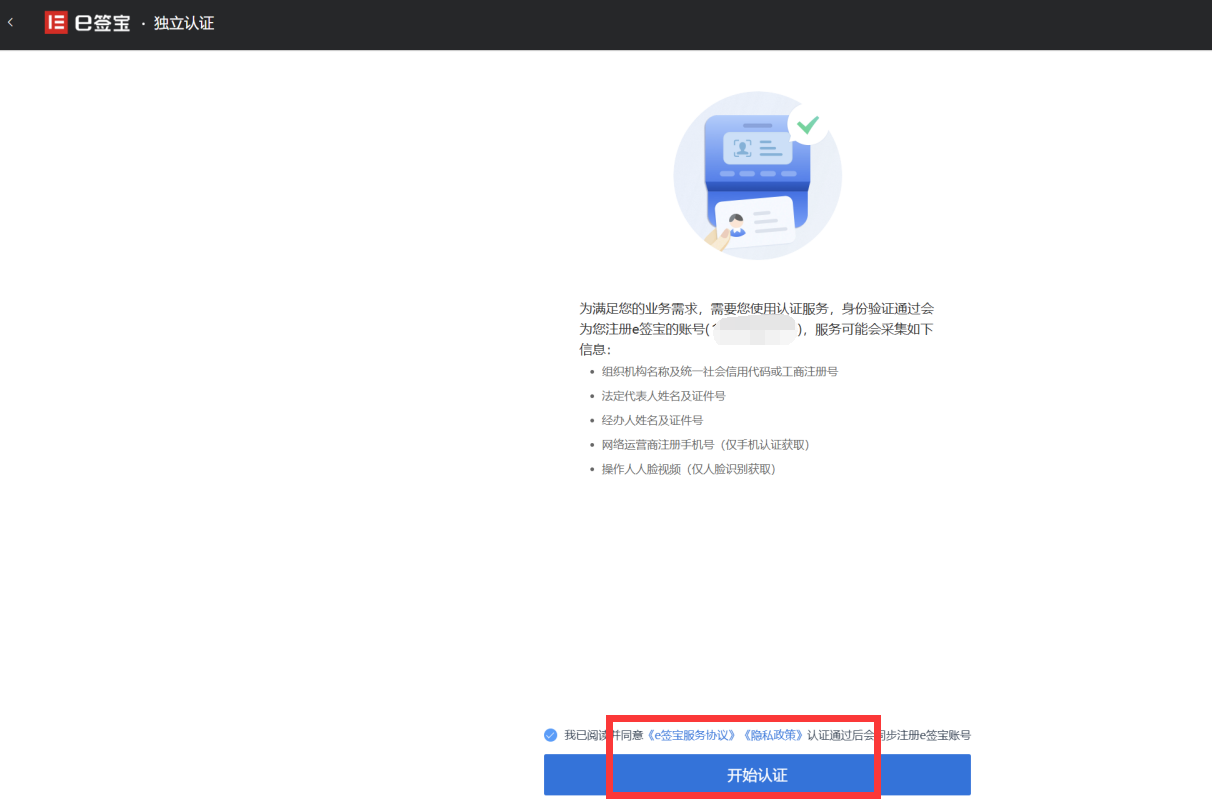The height and width of the screenshot is (801, 1212).
Task: Click the text 认证通过后会同步注册e签宝账号
Action: click(x=889, y=735)
